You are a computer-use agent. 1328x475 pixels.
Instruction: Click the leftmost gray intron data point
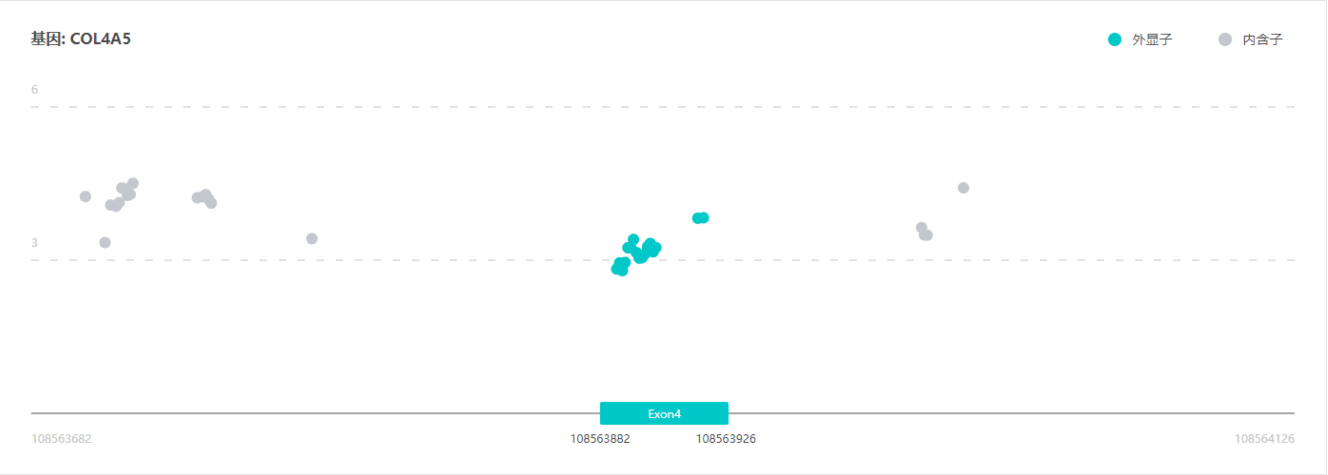pyautogui.click(x=85, y=196)
